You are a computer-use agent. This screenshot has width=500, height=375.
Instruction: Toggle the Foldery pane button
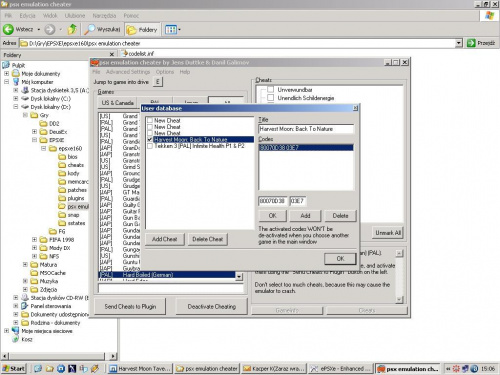(142, 30)
